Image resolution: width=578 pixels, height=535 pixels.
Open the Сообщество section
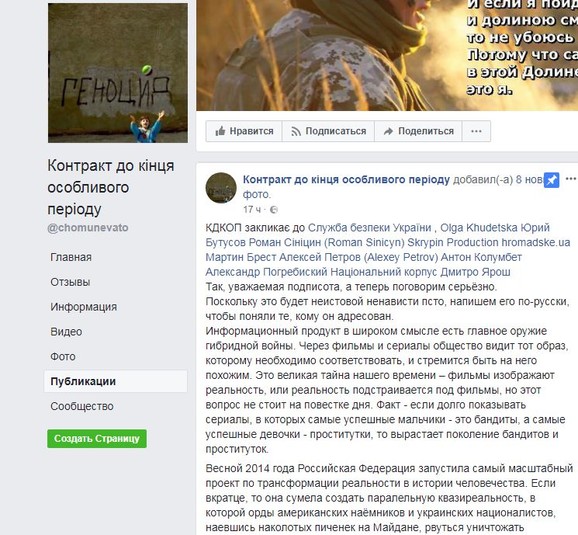tap(82, 406)
